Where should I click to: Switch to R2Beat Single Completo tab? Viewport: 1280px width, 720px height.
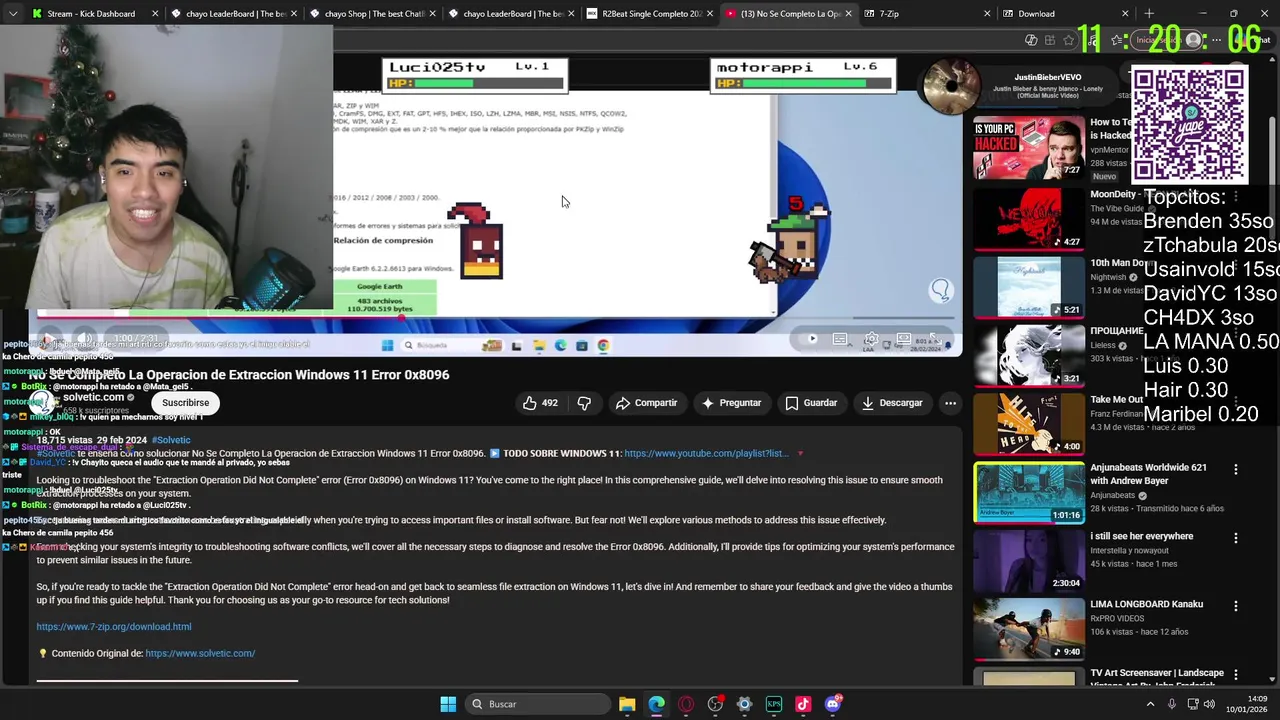point(652,14)
